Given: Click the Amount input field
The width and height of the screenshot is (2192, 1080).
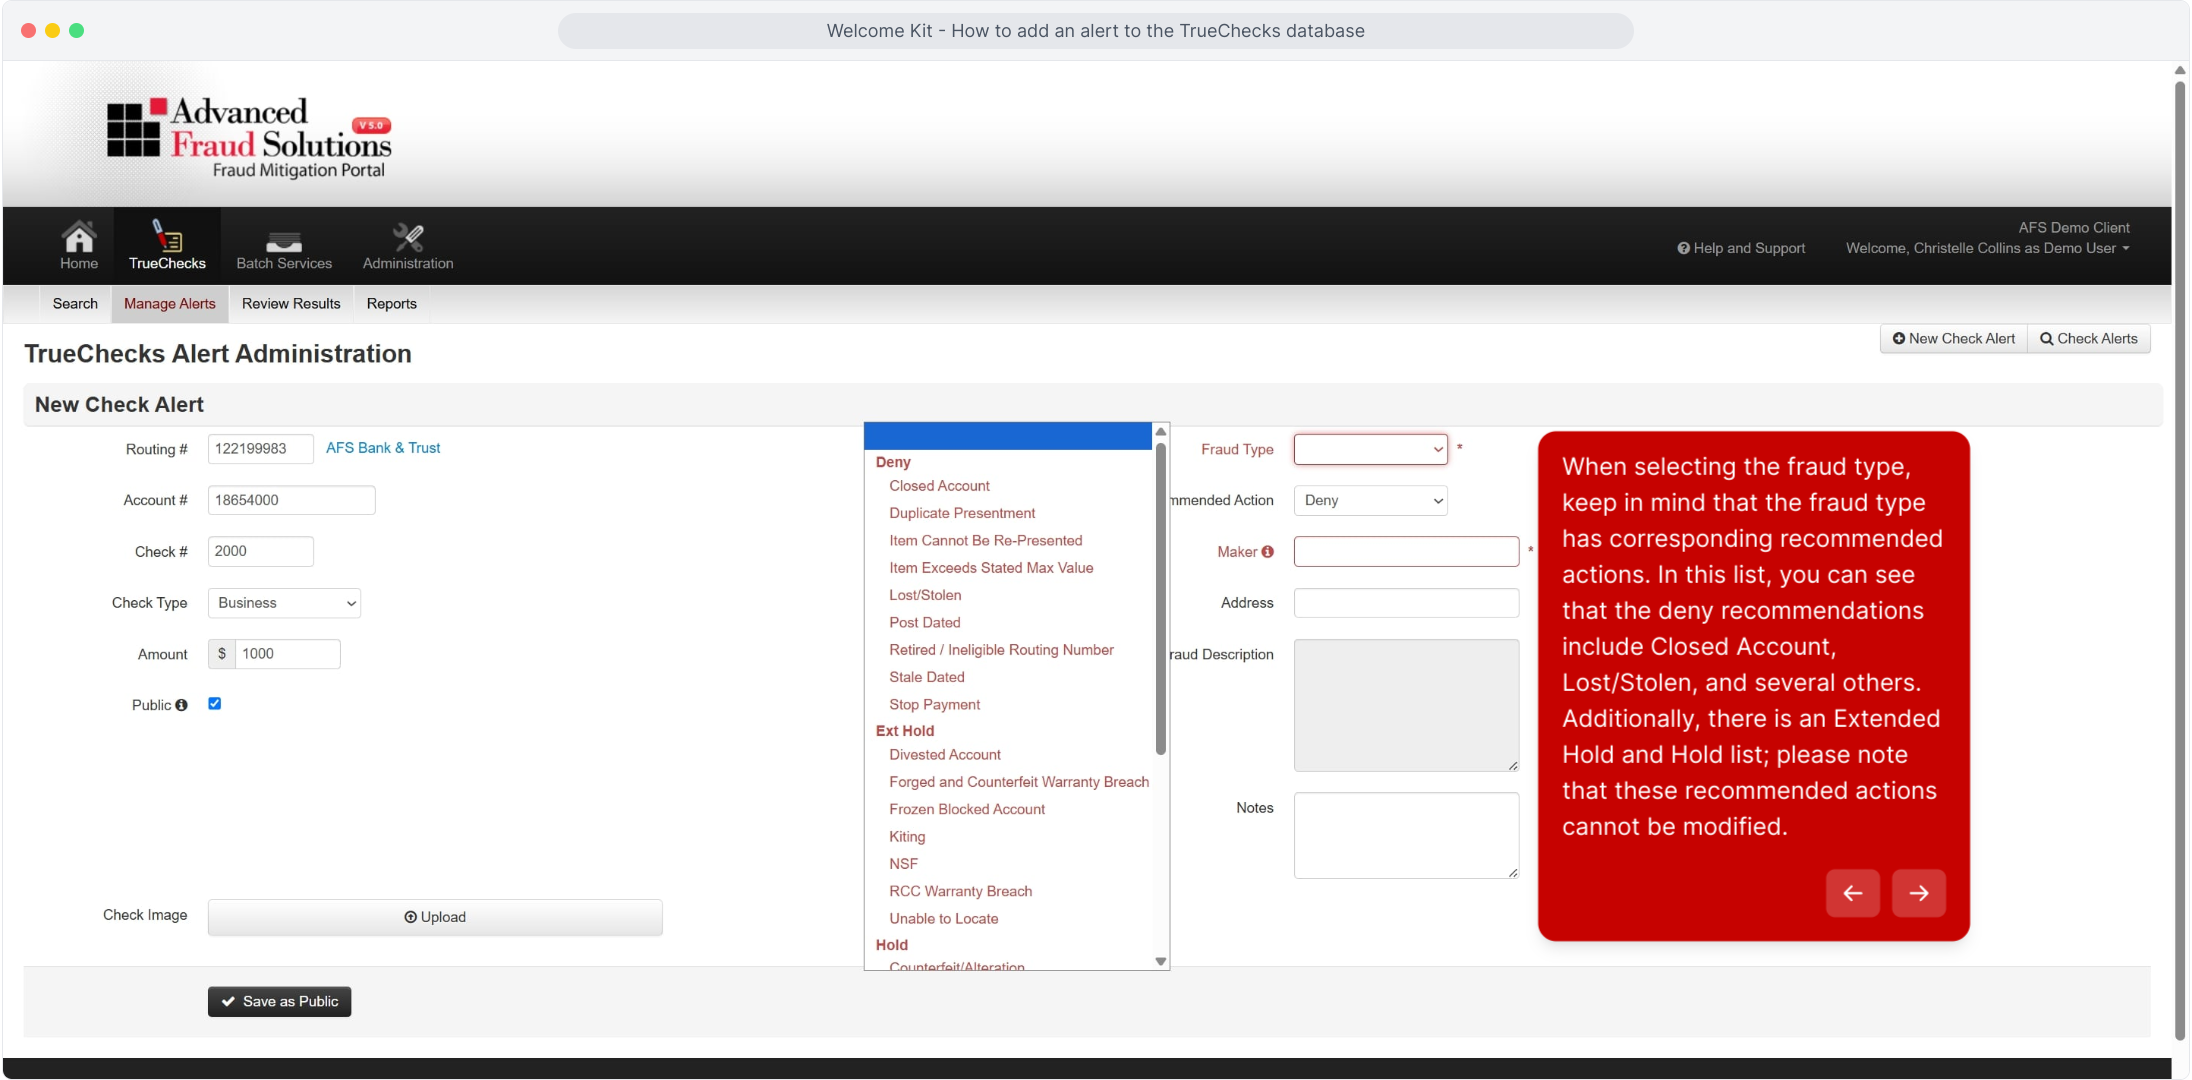Looking at the screenshot, I should (288, 654).
